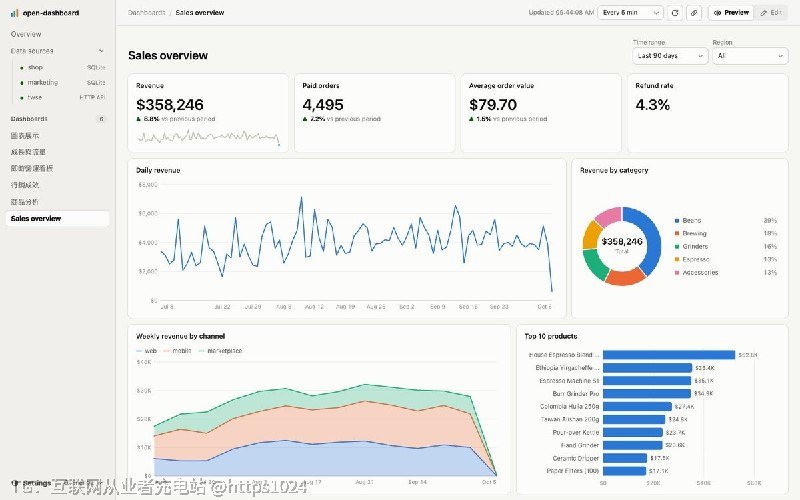Switch to Preview mode
The width and height of the screenshot is (800, 500).
pyautogui.click(x=731, y=13)
